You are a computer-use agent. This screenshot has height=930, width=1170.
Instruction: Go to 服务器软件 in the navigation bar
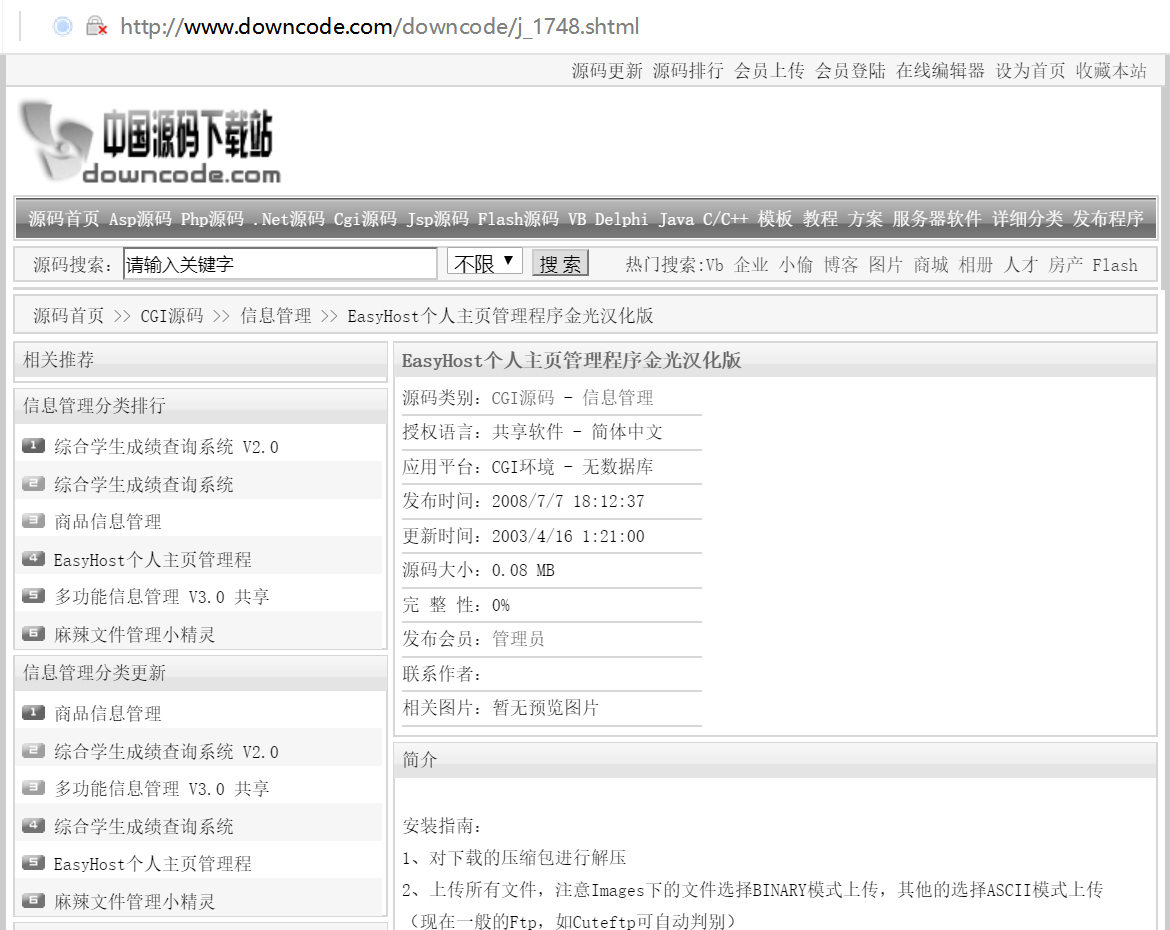[937, 219]
